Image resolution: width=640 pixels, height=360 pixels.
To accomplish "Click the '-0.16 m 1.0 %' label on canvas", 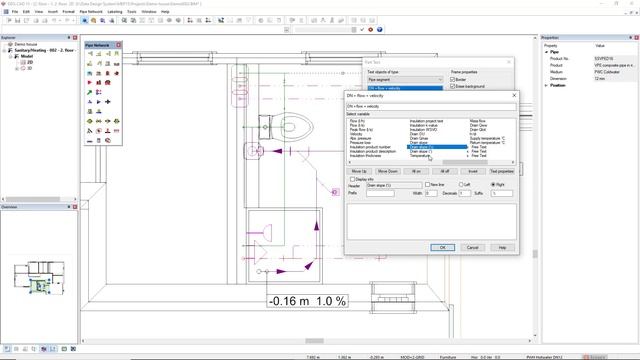I will tap(307, 301).
